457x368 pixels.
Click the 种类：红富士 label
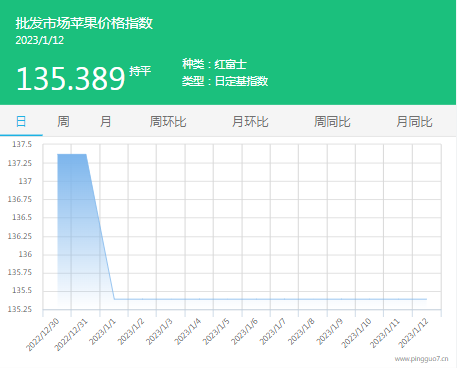click(214, 64)
